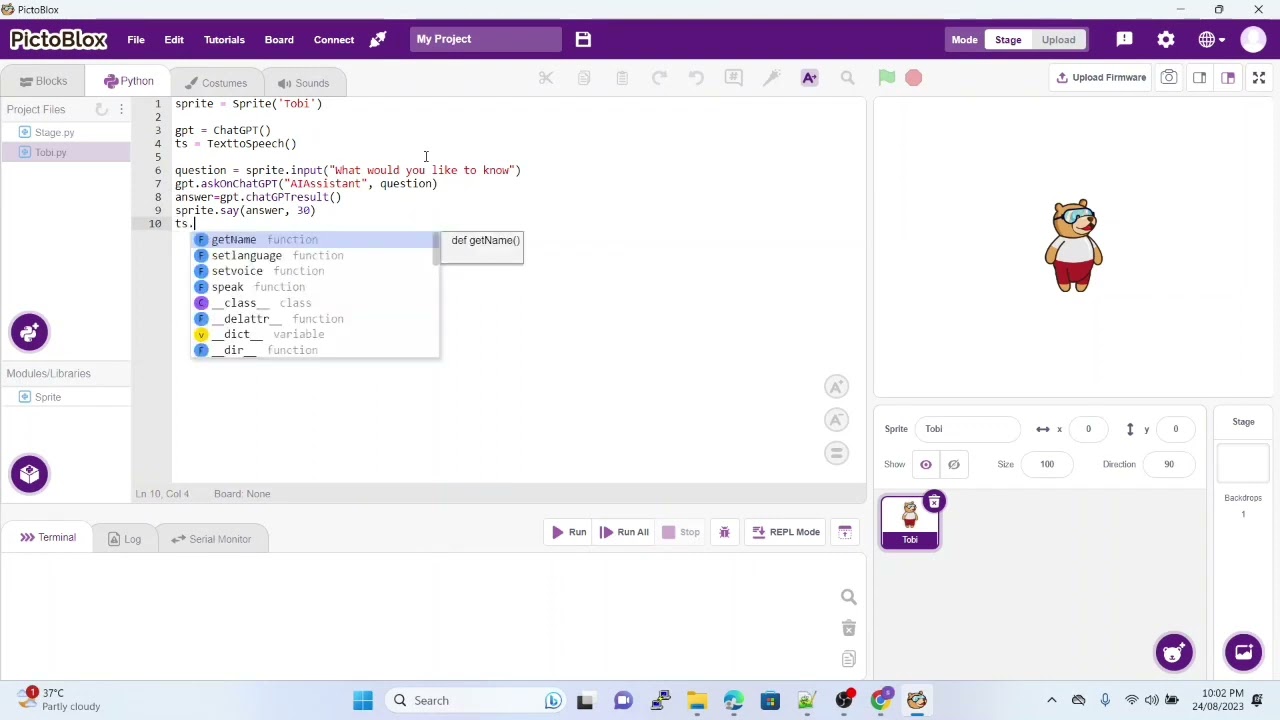Screen dimensions: 1280x720
Task: Select Upload mode toggle
Action: pyautogui.click(x=1058, y=40)
